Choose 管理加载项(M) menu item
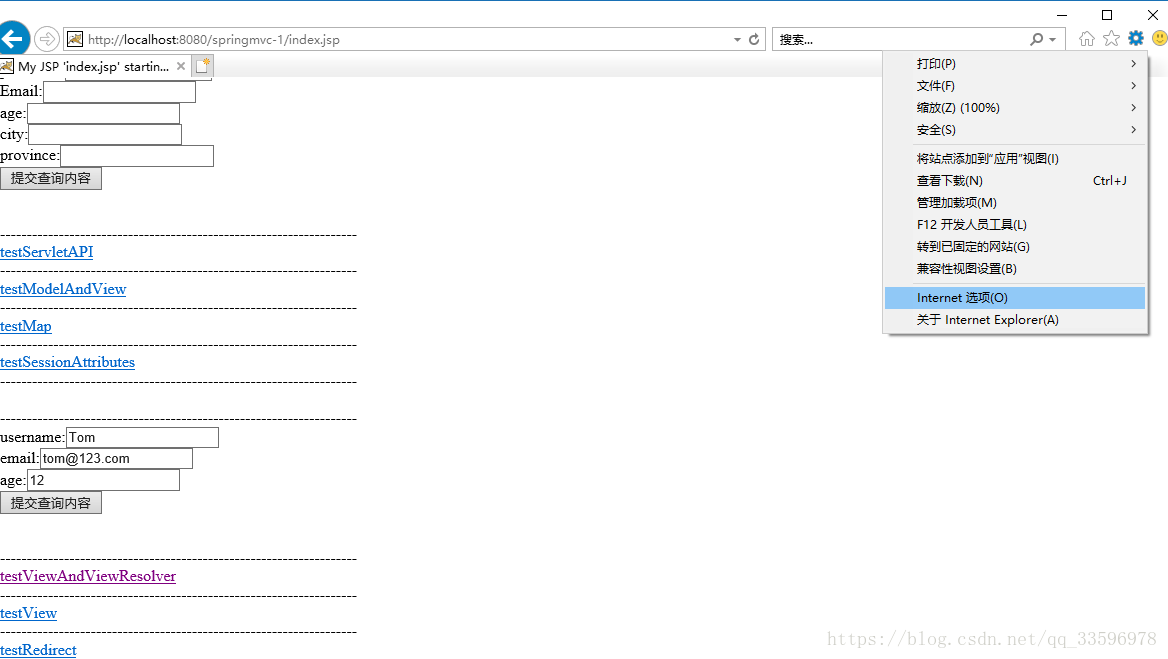 click(1015, 203)
